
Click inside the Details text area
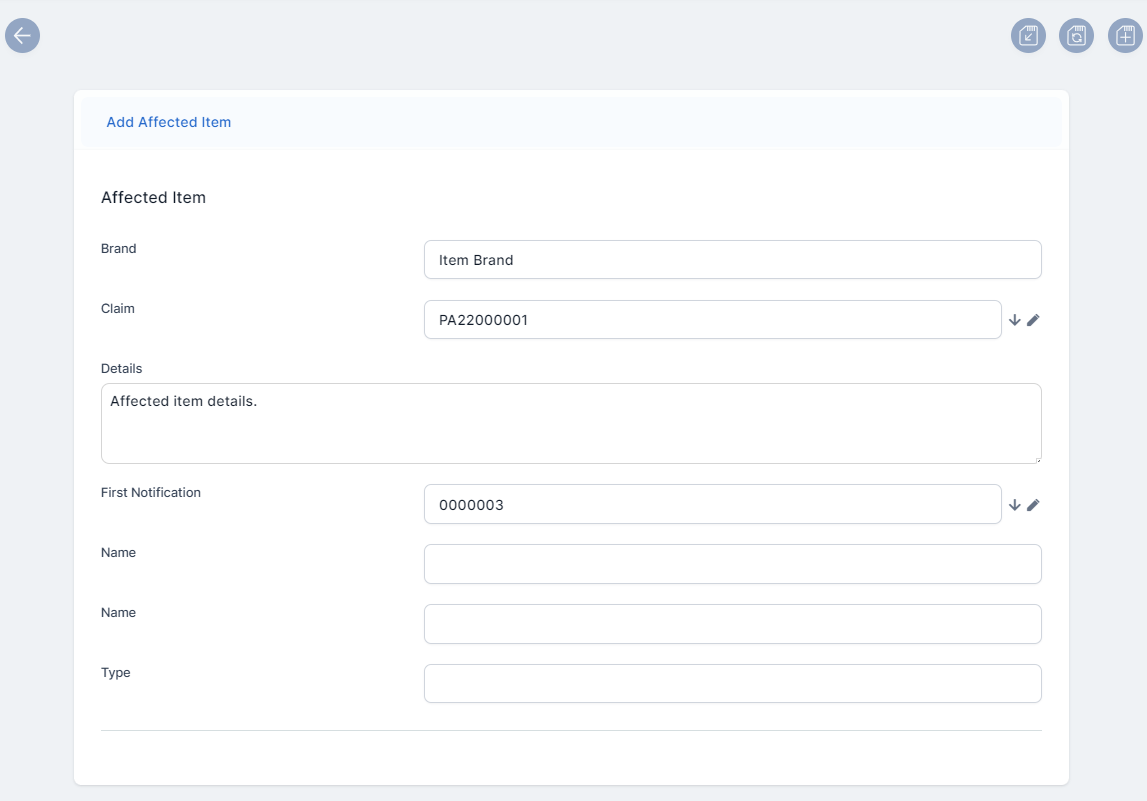coord(570,423)
